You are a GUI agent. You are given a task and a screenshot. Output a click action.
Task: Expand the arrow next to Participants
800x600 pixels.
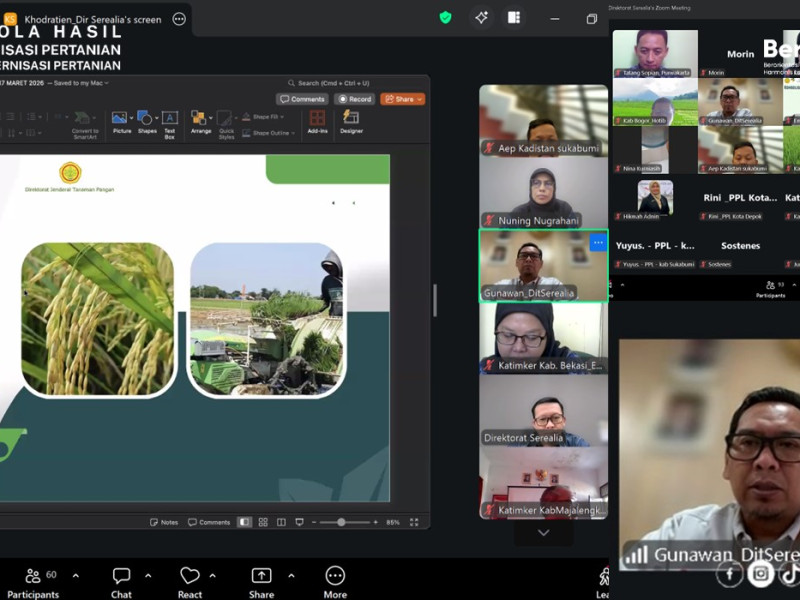click(76, 576)
